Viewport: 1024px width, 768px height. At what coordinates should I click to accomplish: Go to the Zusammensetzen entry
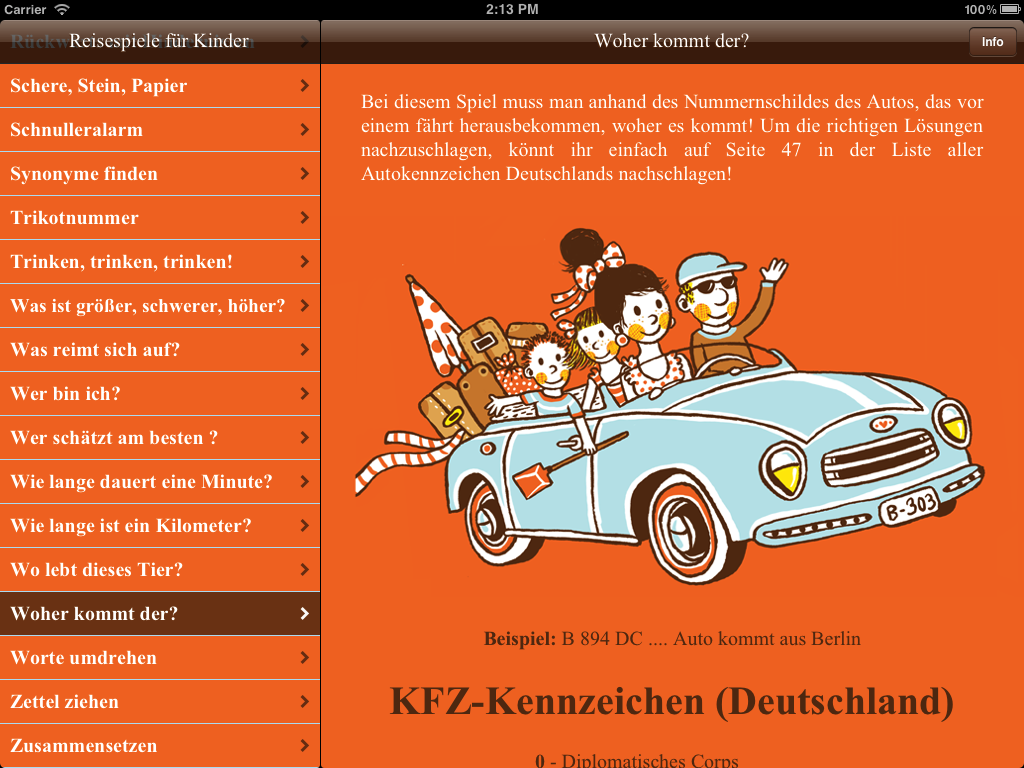click(84, 746)
